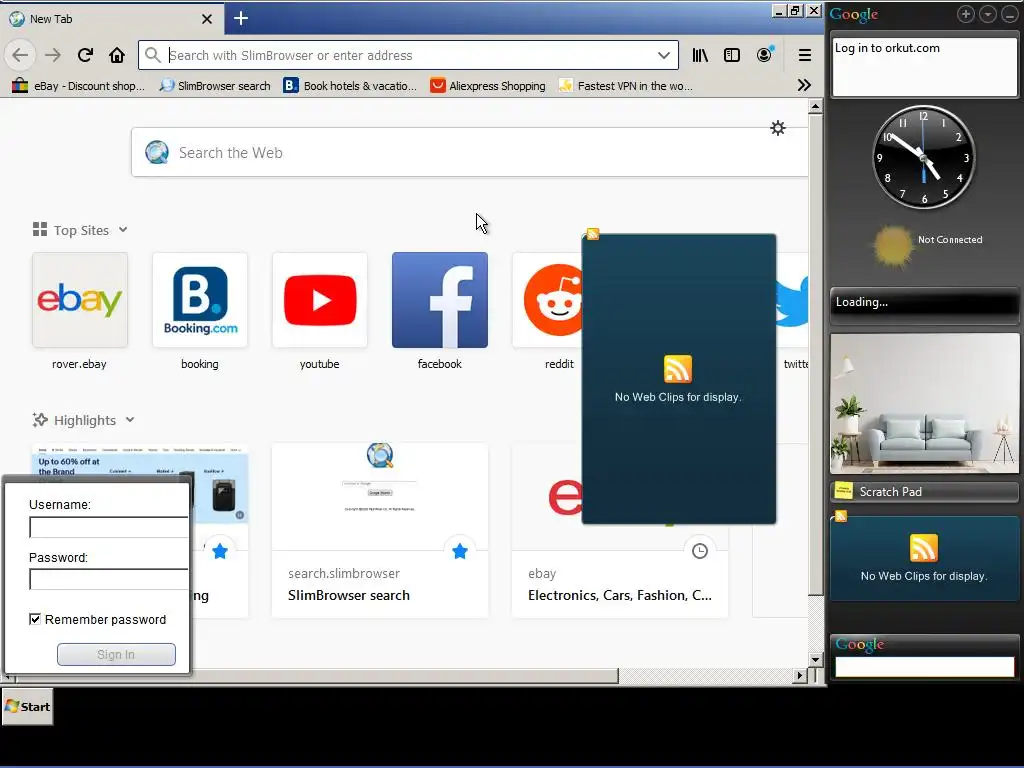The height and width of the screenshot is (768, 1024).
Task: Go back with the browser back arrow
Action: (x=20, y=56)
